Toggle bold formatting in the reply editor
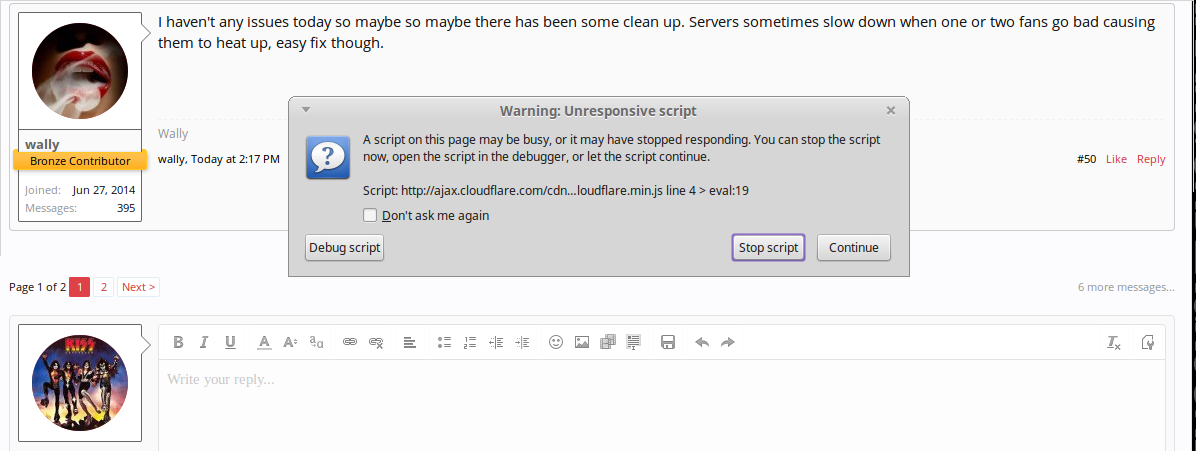Image resolution: width=1196 pixels, height=451 pixels. pos(178,342)
